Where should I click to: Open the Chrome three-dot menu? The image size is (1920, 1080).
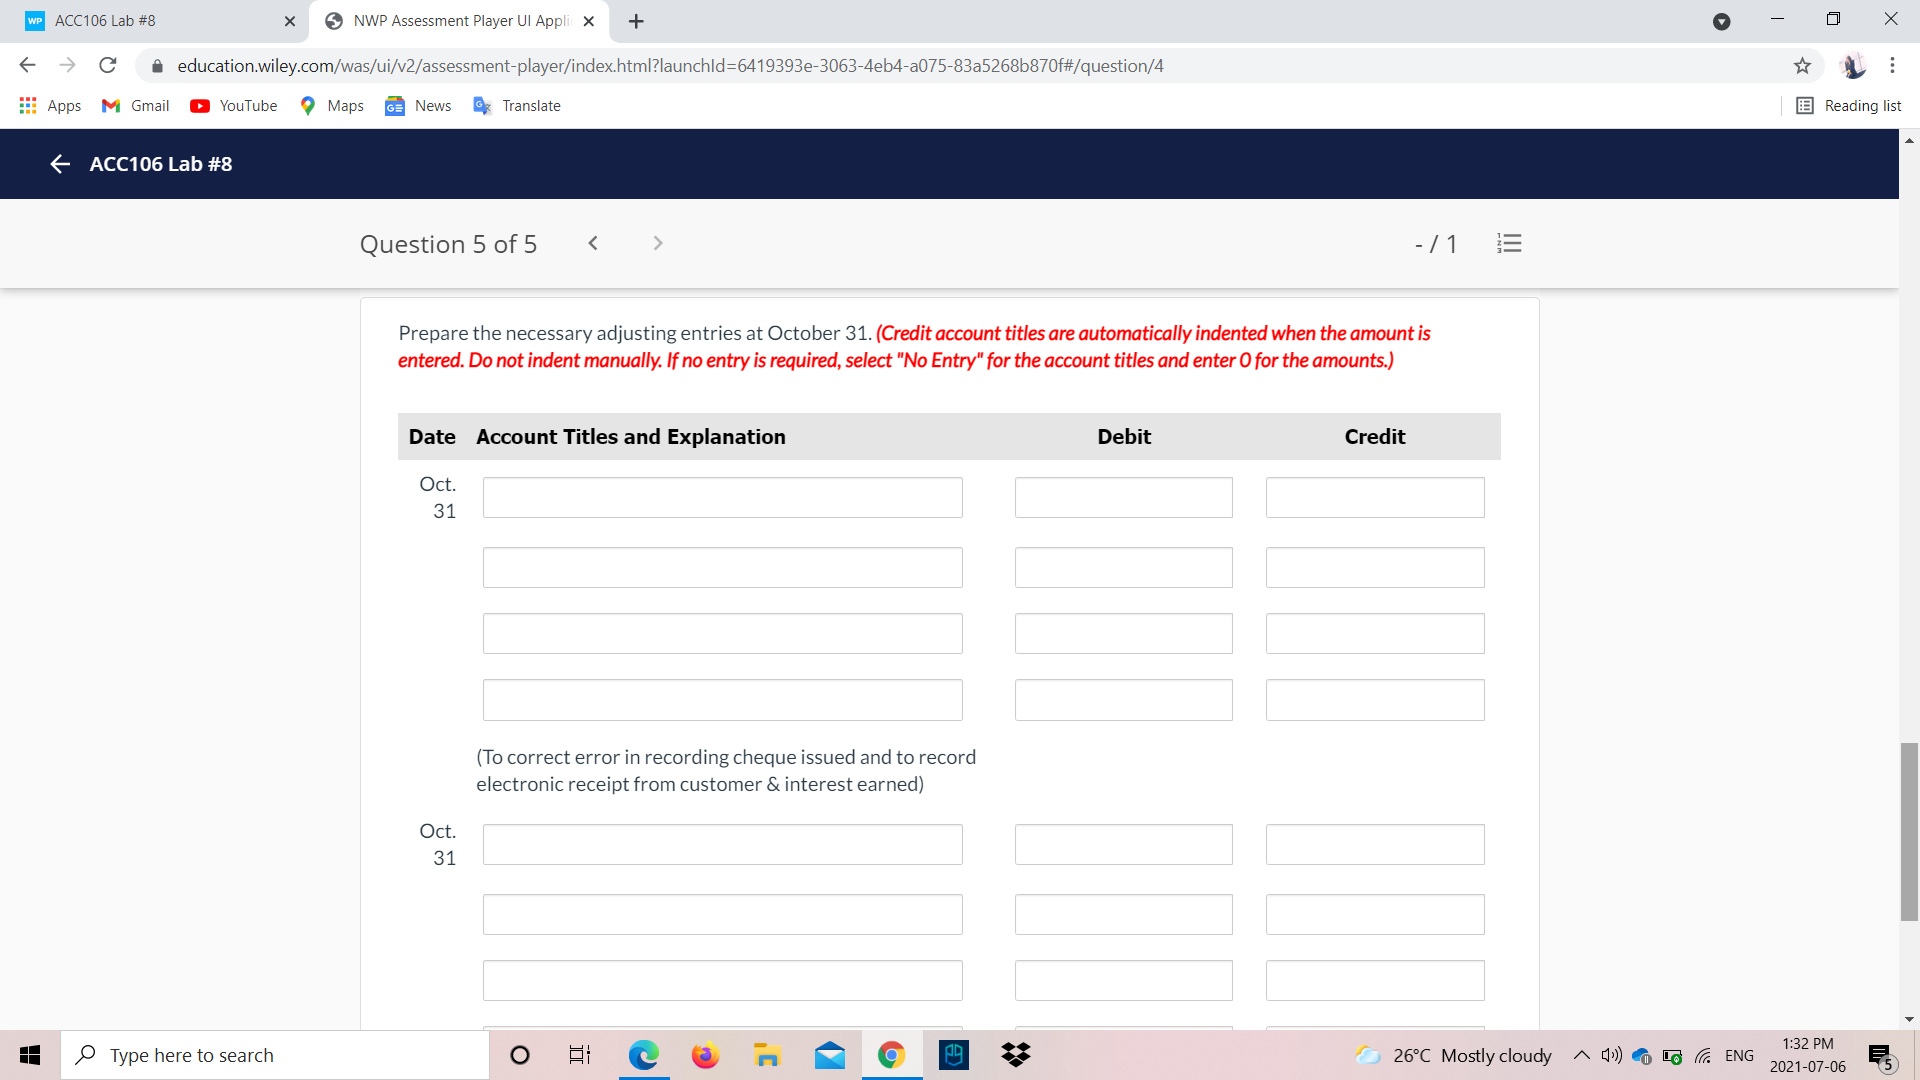1893,66
